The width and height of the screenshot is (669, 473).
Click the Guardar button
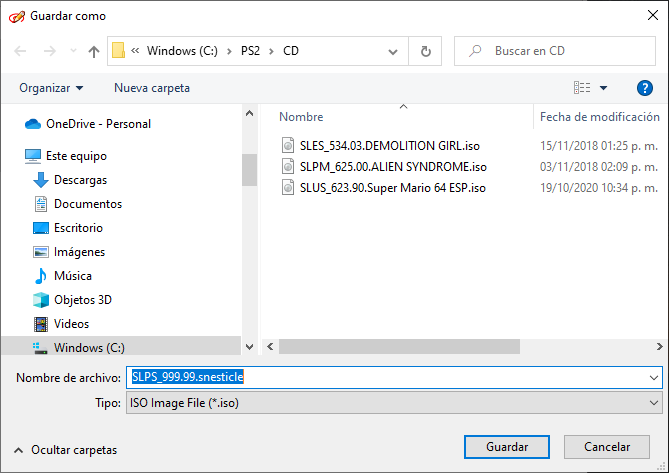507,447
